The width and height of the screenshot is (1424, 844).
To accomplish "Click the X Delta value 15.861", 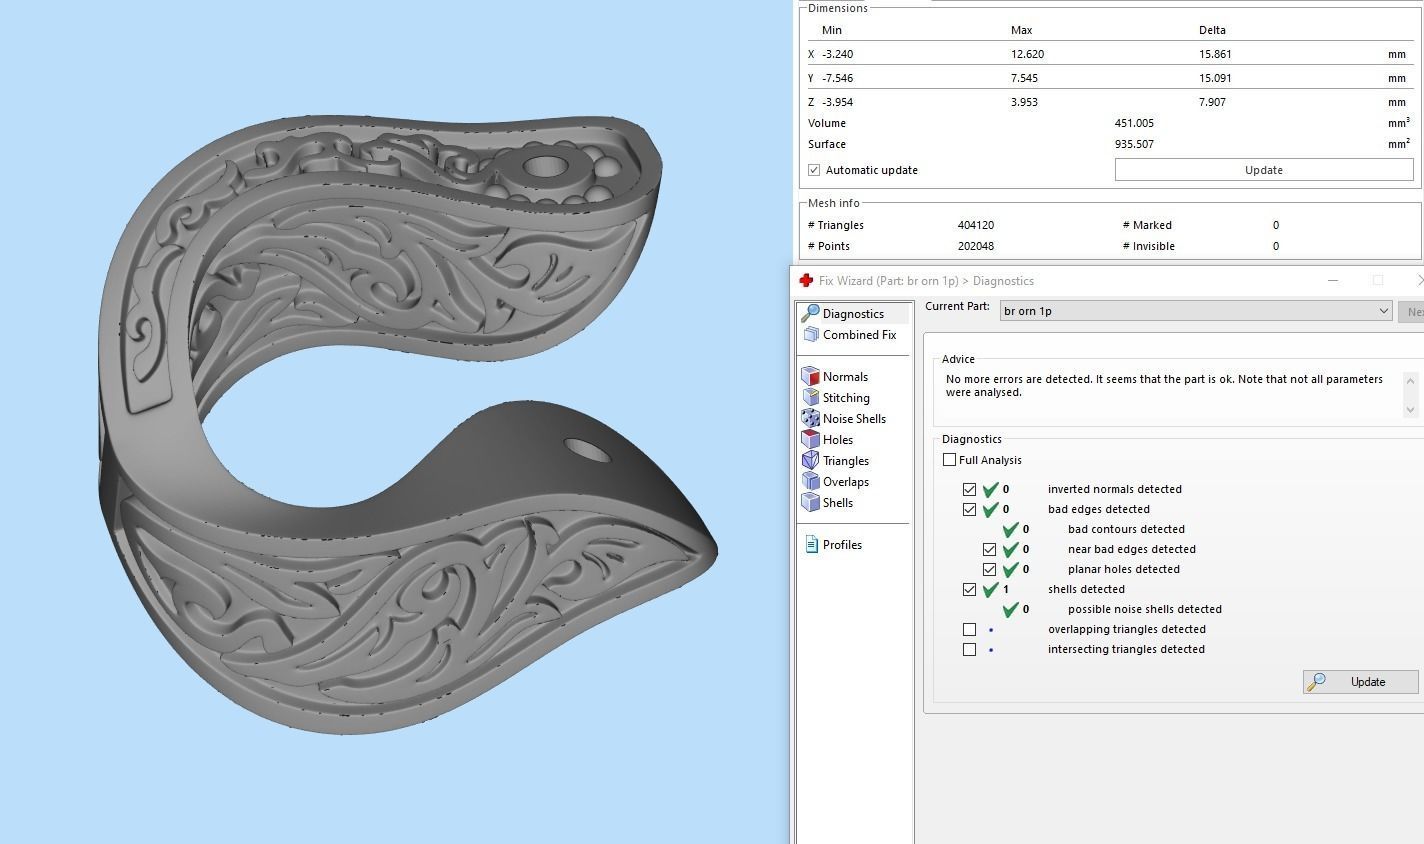I will click(1215, 54).
